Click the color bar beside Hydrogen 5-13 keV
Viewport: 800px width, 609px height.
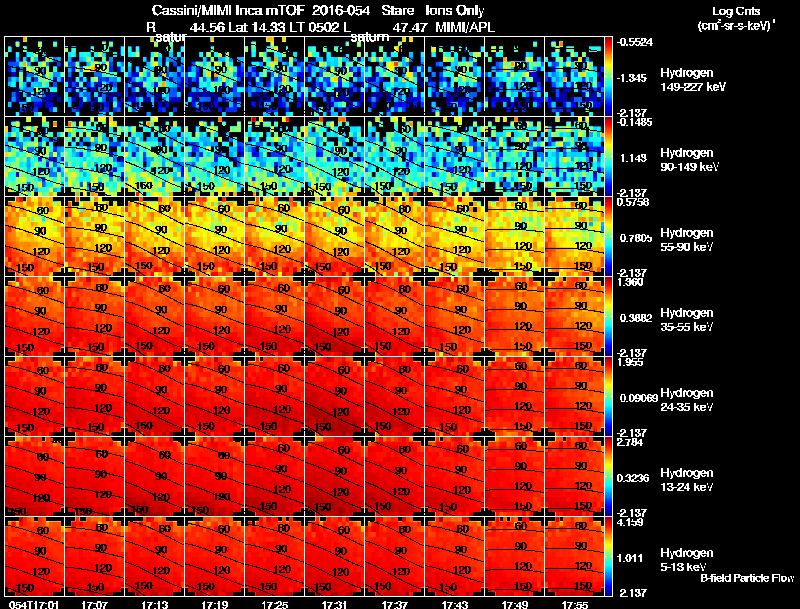(609, 556)
